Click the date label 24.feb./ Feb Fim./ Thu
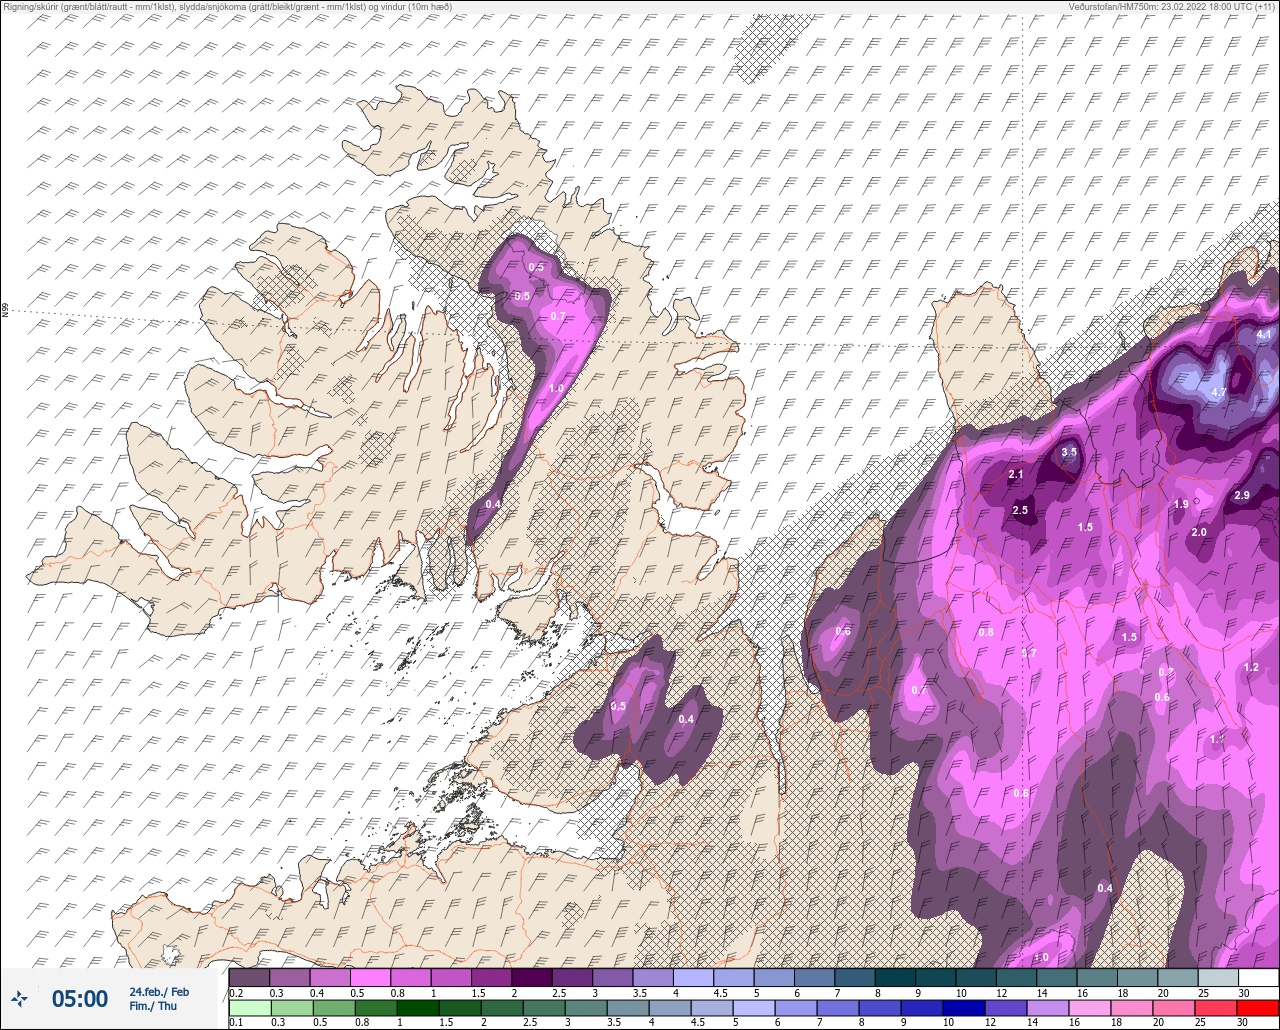The image size is (1280, 1030). point(159,999)
